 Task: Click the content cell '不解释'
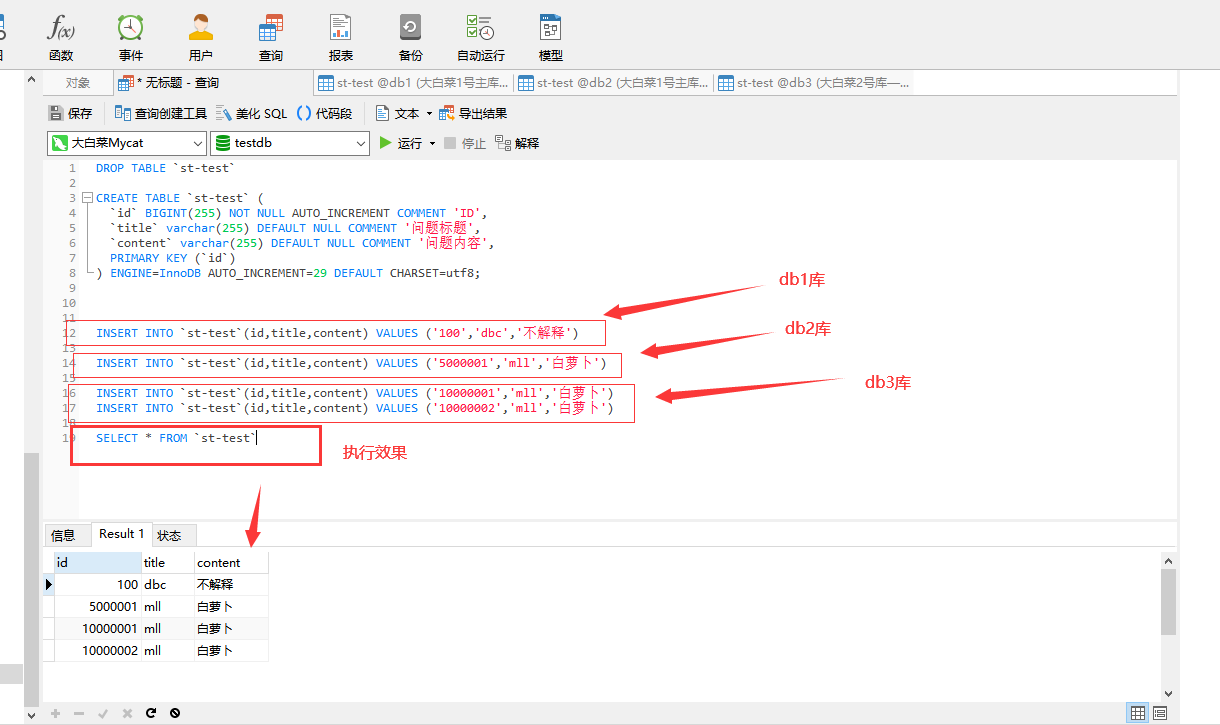pyautogui.click(x=231, y=584)
